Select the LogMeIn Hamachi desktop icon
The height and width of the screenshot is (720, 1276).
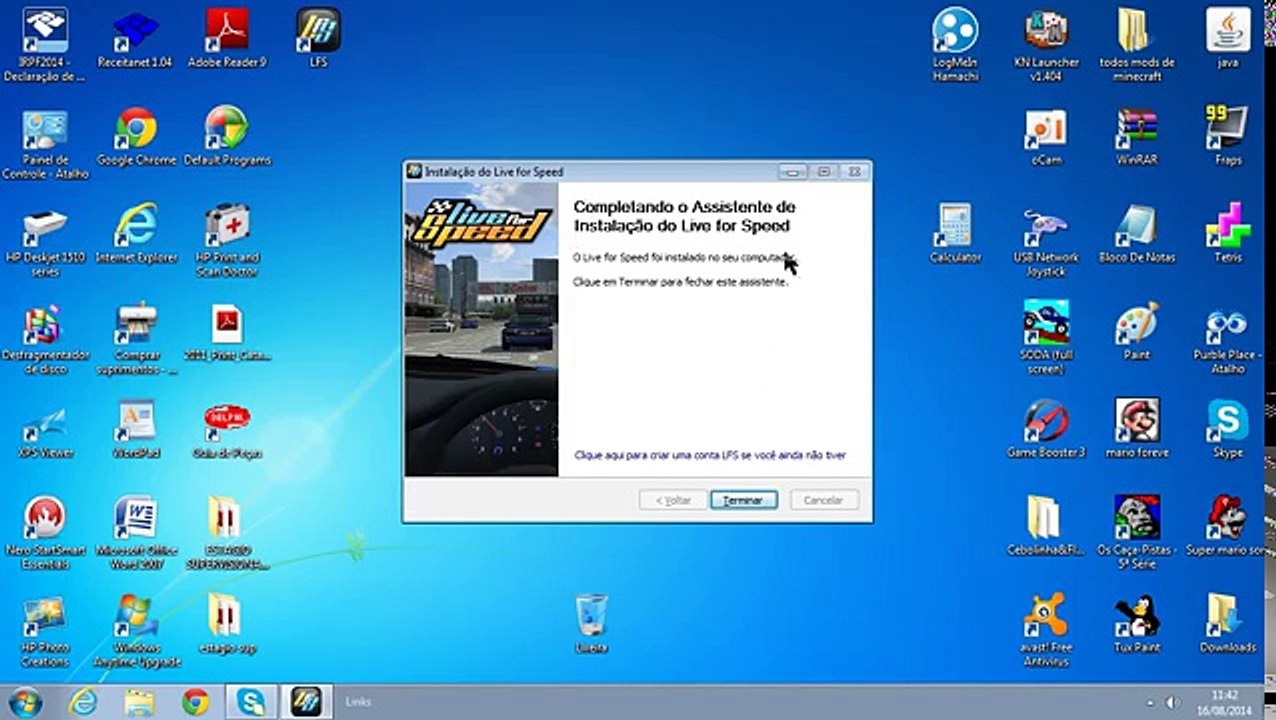click(955, 45)
